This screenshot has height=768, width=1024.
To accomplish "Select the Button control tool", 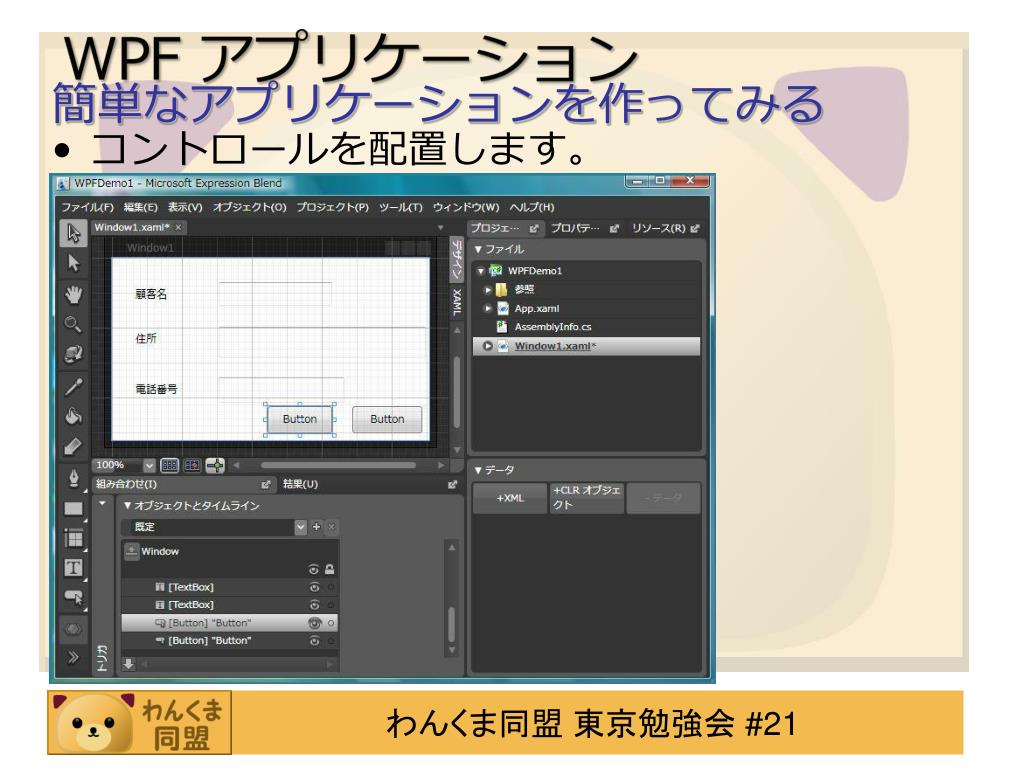I will click(x=74, y=598).
